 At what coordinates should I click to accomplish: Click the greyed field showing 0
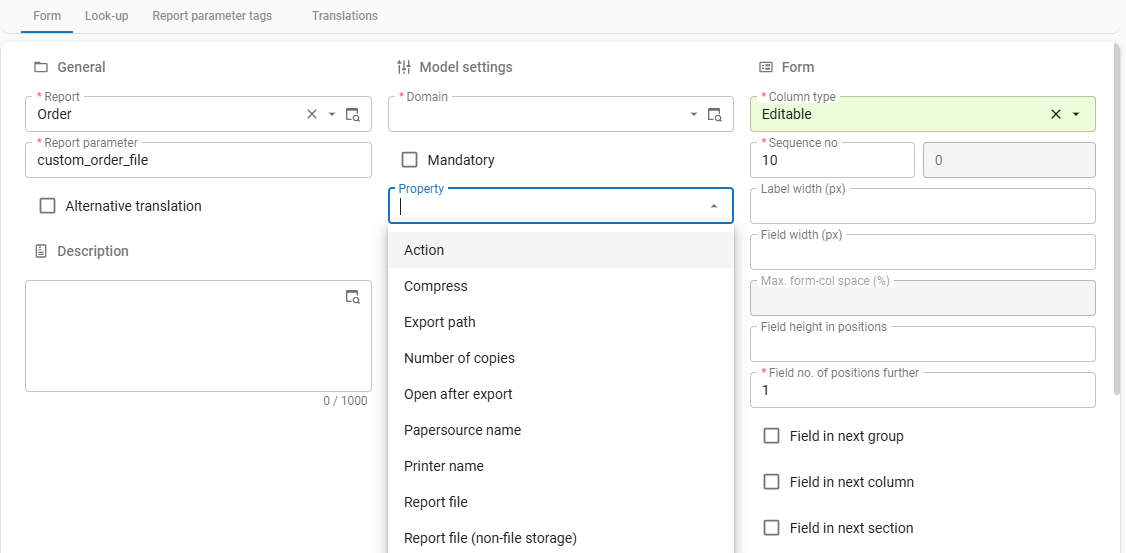(1009, 160)
